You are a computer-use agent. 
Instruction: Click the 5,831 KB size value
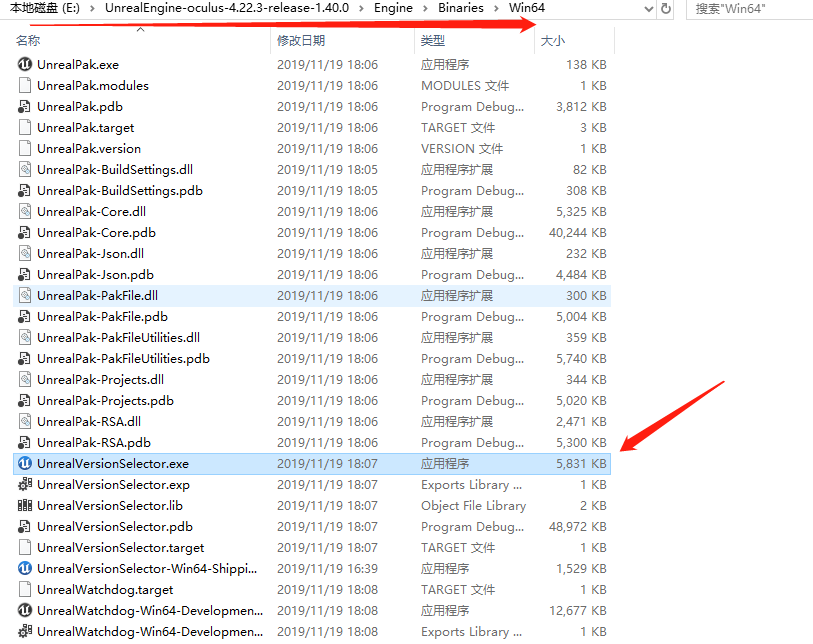click(581, 464)
